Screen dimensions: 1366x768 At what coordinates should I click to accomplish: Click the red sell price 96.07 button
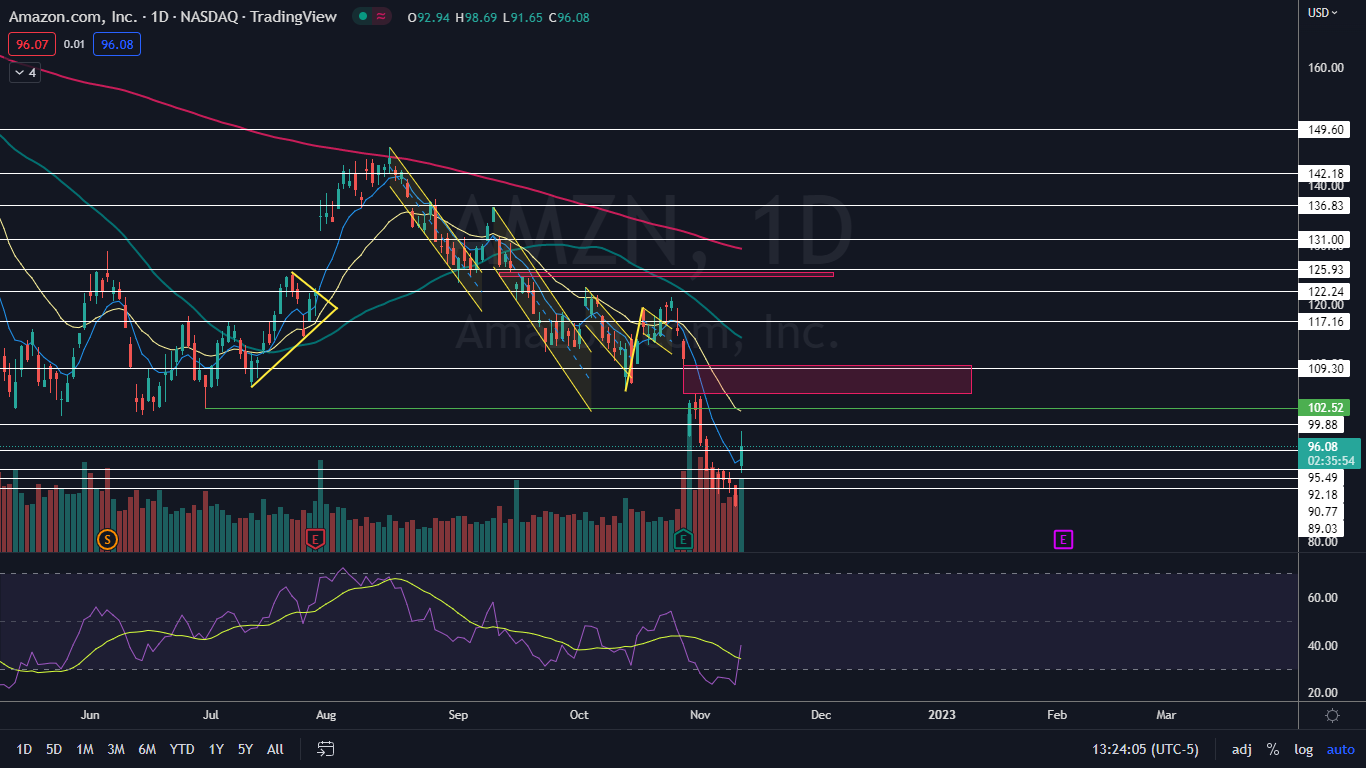tap(32, 44)
